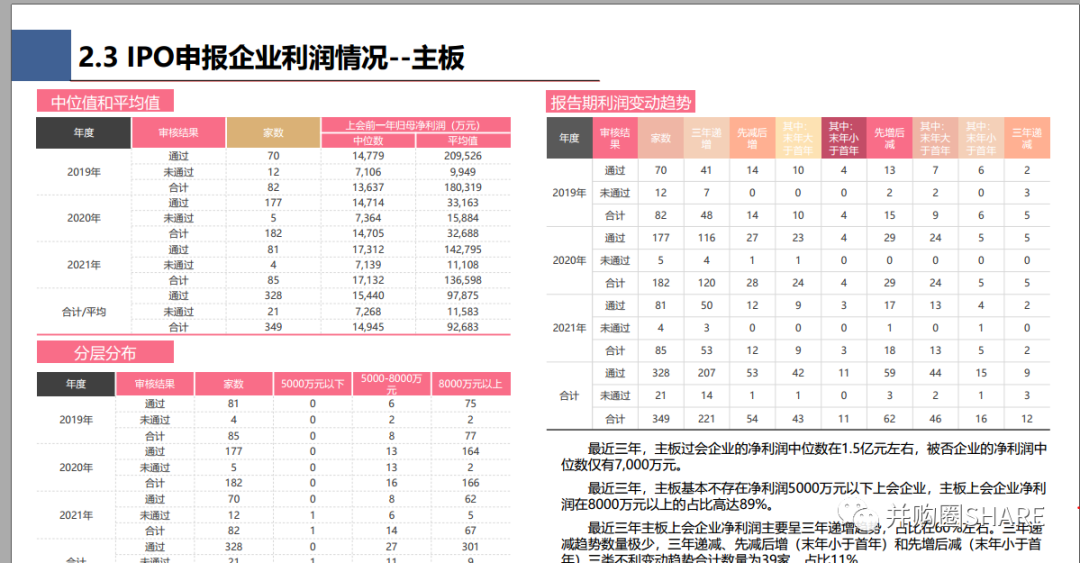1080x563 pixels.
Task: Click the cell '11,583'
Action: point(463,311)
